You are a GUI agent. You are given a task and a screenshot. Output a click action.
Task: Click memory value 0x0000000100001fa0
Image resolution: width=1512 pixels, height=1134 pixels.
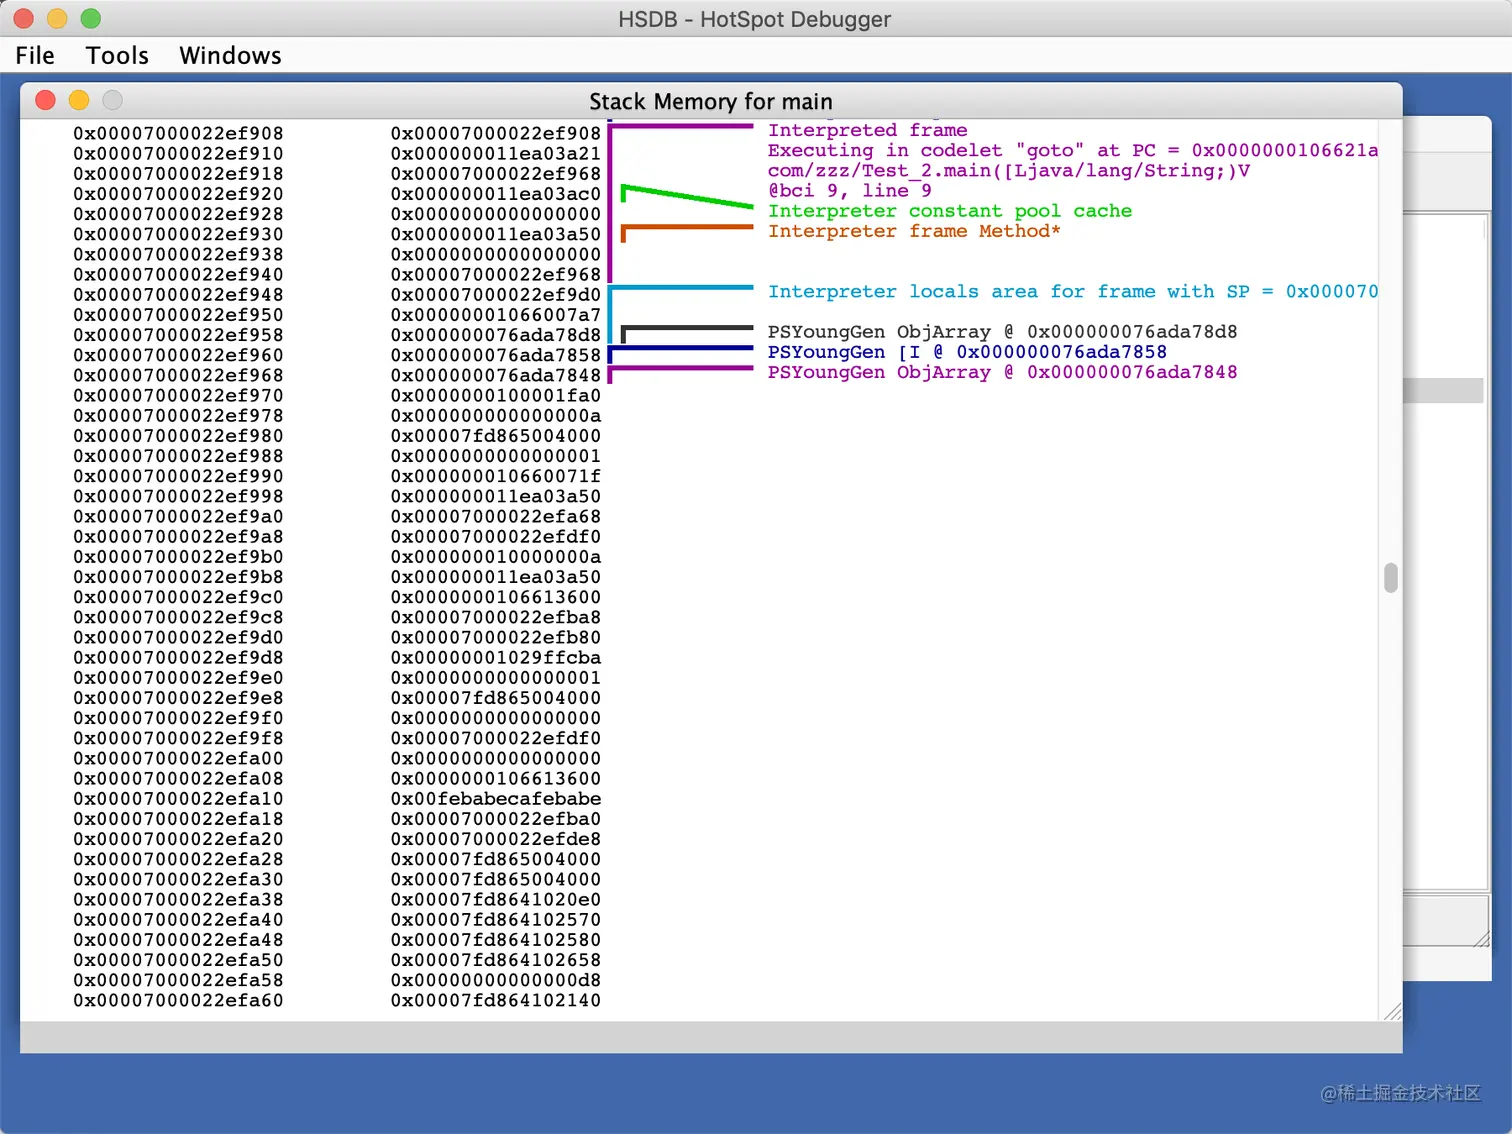496,396
